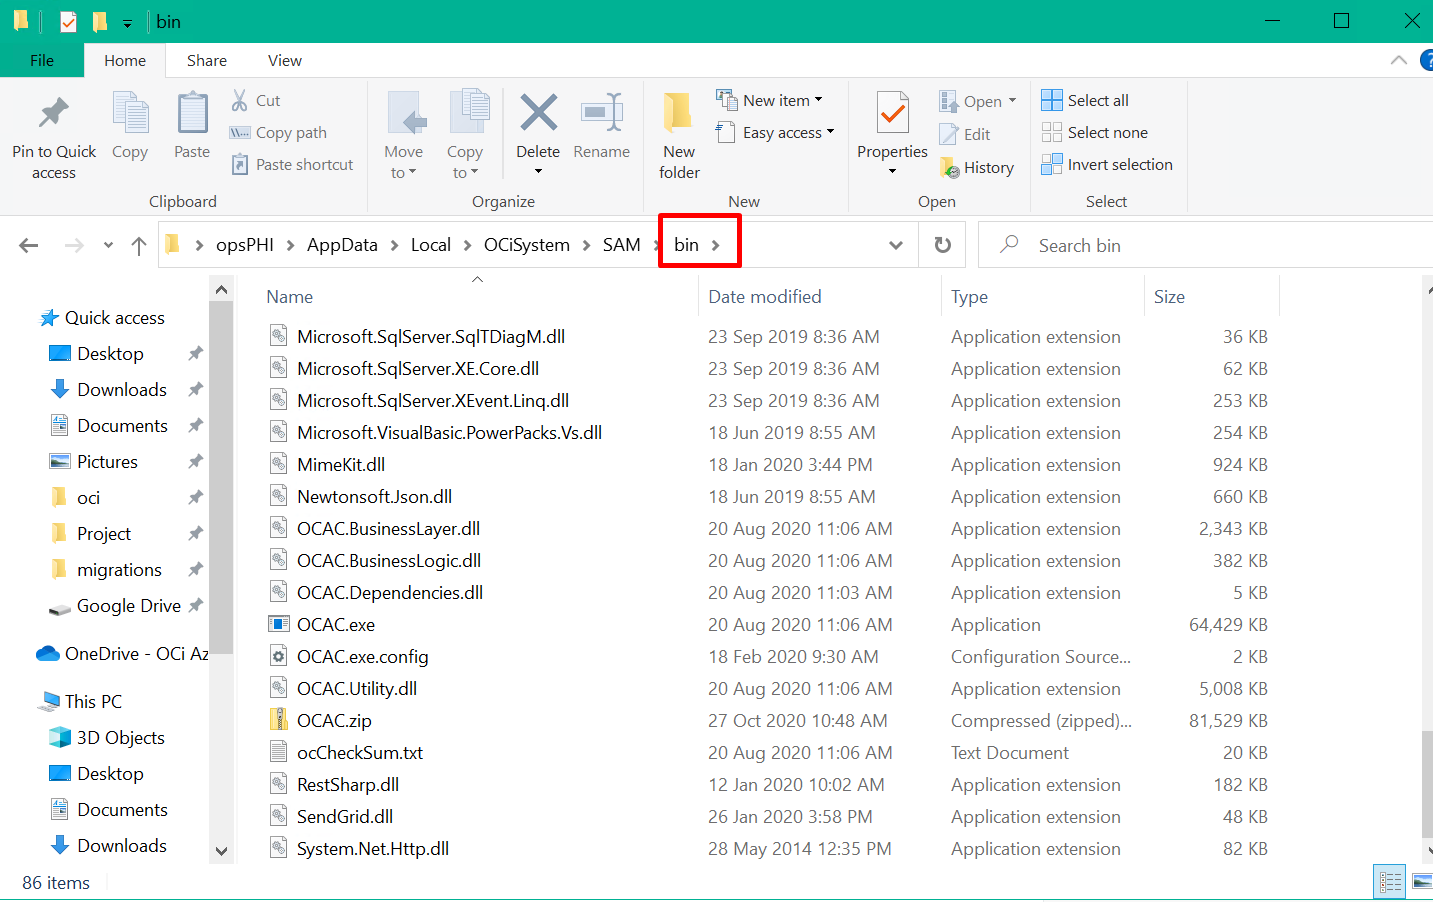Go back using the Back arrow
Viewport: 1433px width, 902px height.
point(29,245)
